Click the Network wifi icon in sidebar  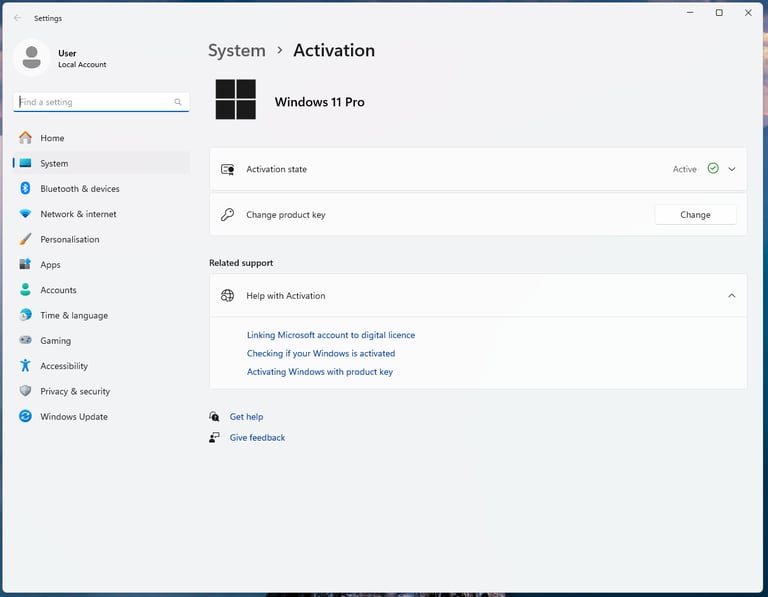(25, 214)
